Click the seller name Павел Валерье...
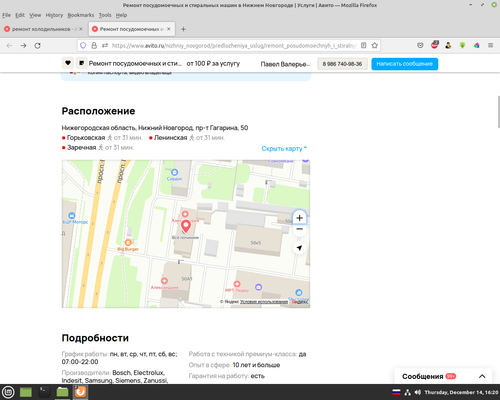The height and width of the screenshot is (400, 500). pyautogui.click(x=285, y=64)
